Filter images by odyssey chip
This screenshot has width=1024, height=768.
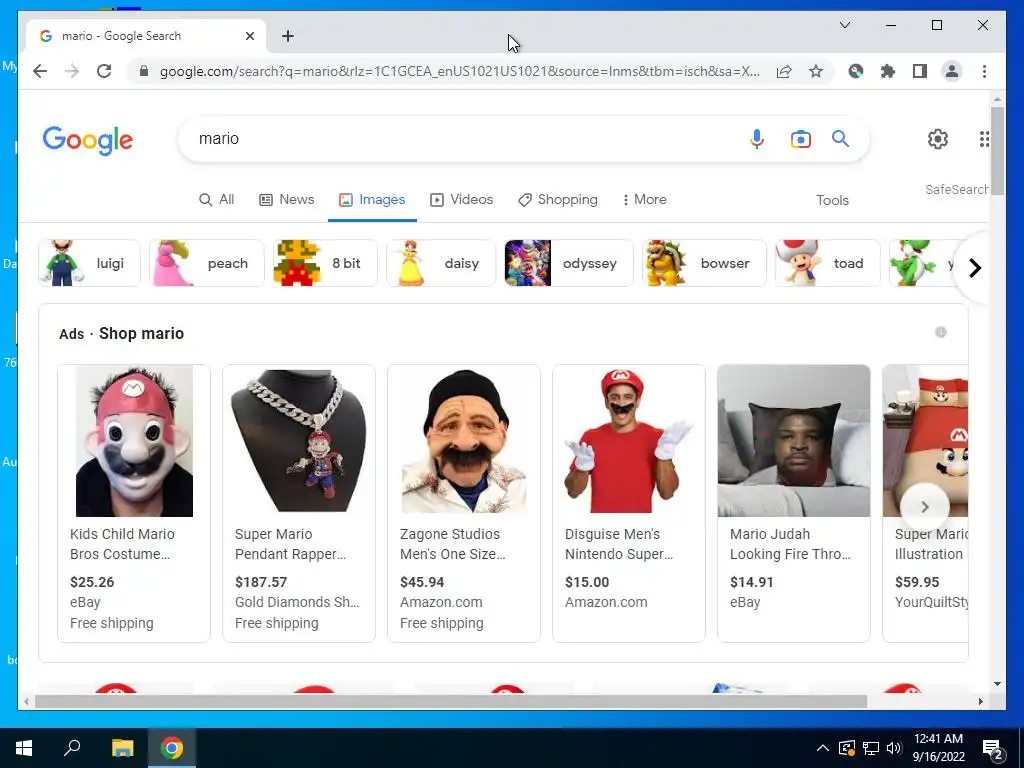[x=569, y=263]
